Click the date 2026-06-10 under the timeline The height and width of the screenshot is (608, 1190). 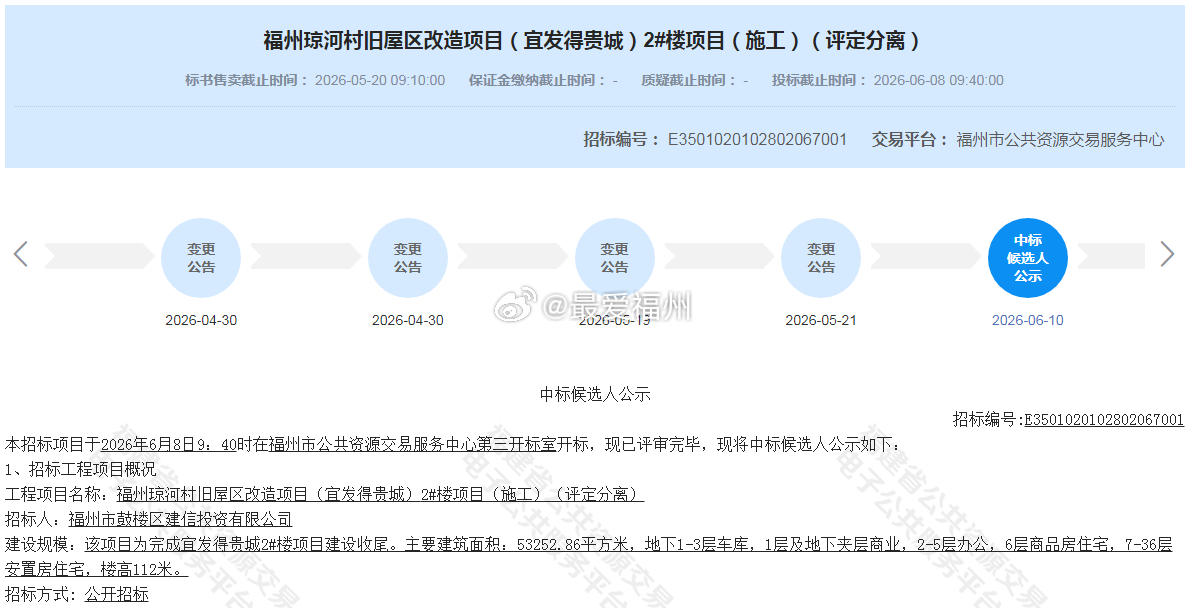click(1028, 320)
